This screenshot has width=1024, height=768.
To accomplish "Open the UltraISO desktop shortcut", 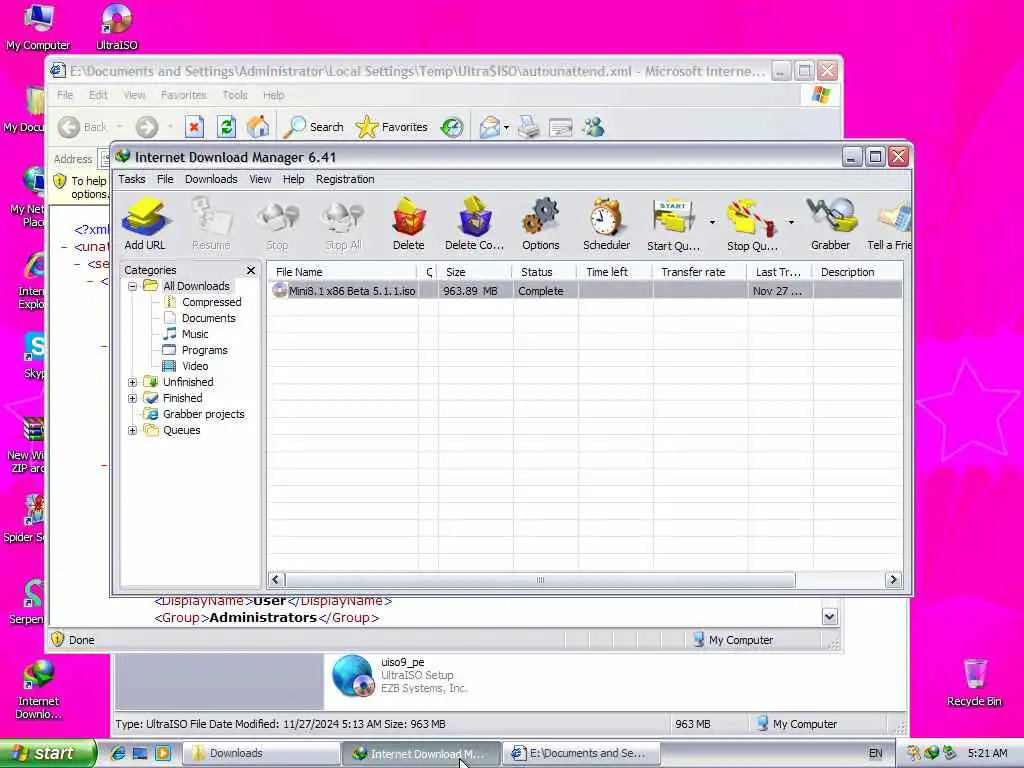I will 117,27.
